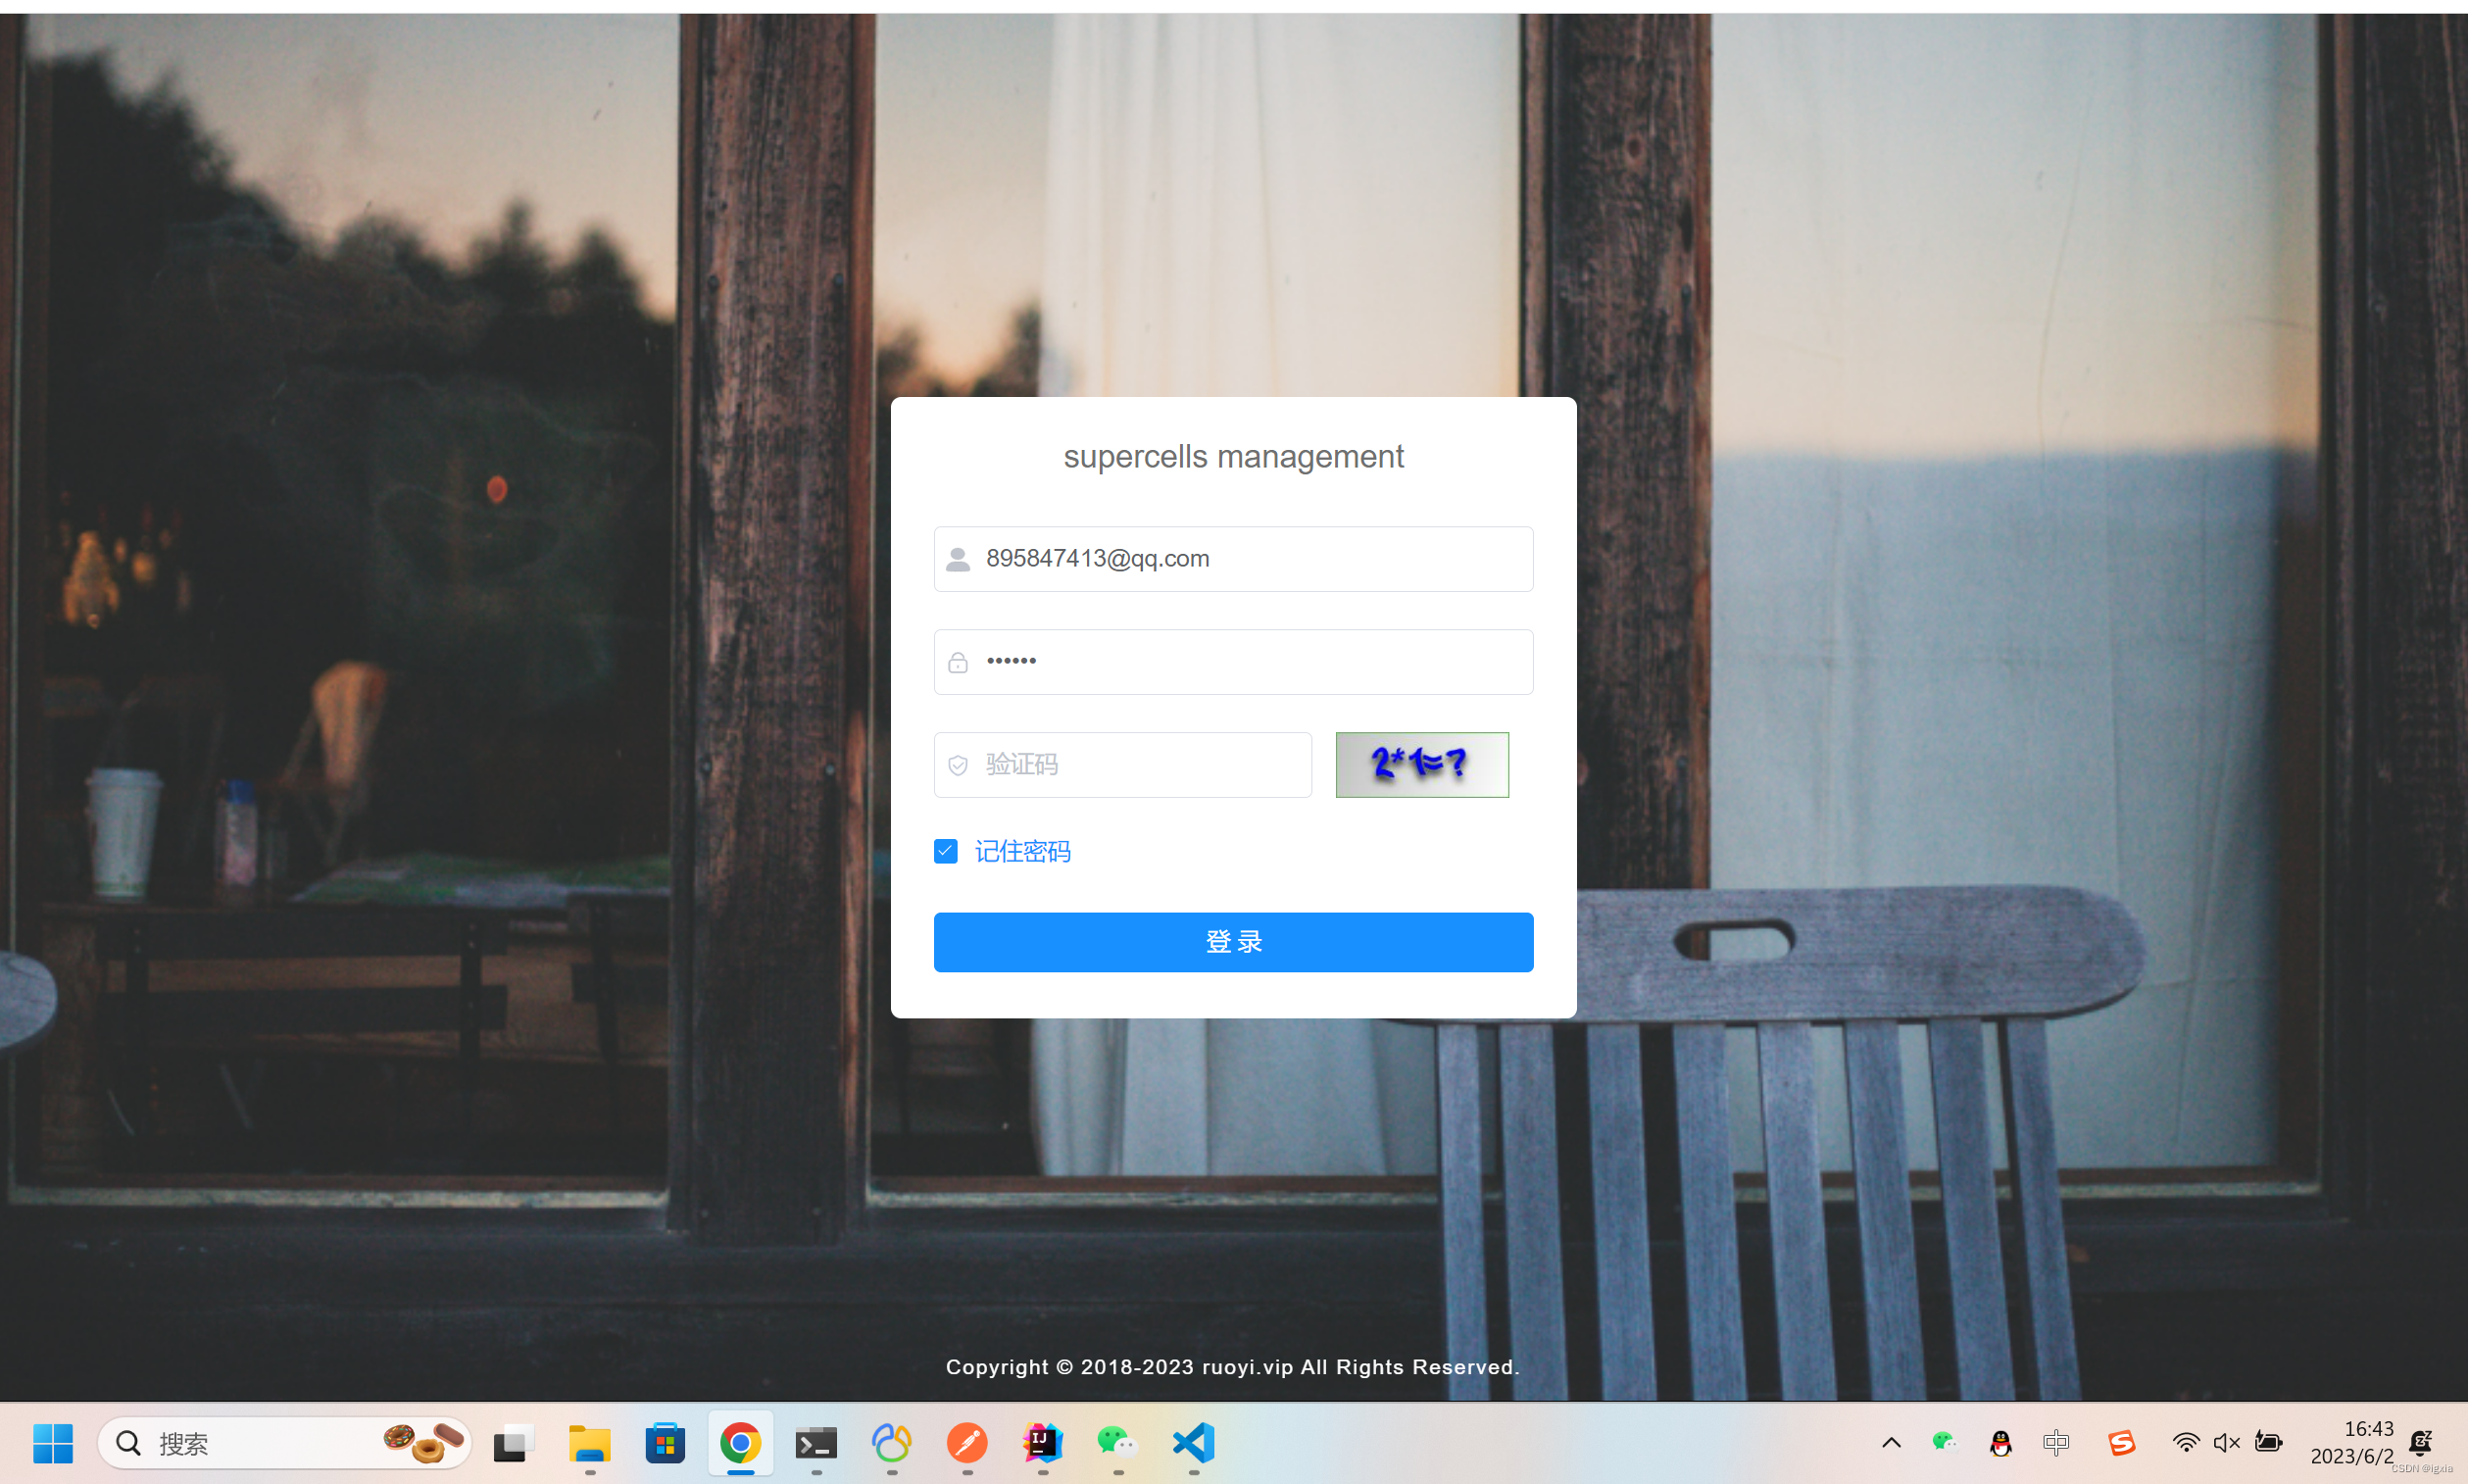Viewport: 2468px width, 1484px height.
Task: Open the blue-yellow swirl browser icon in the taskbar
Action: coord(891,1443)
